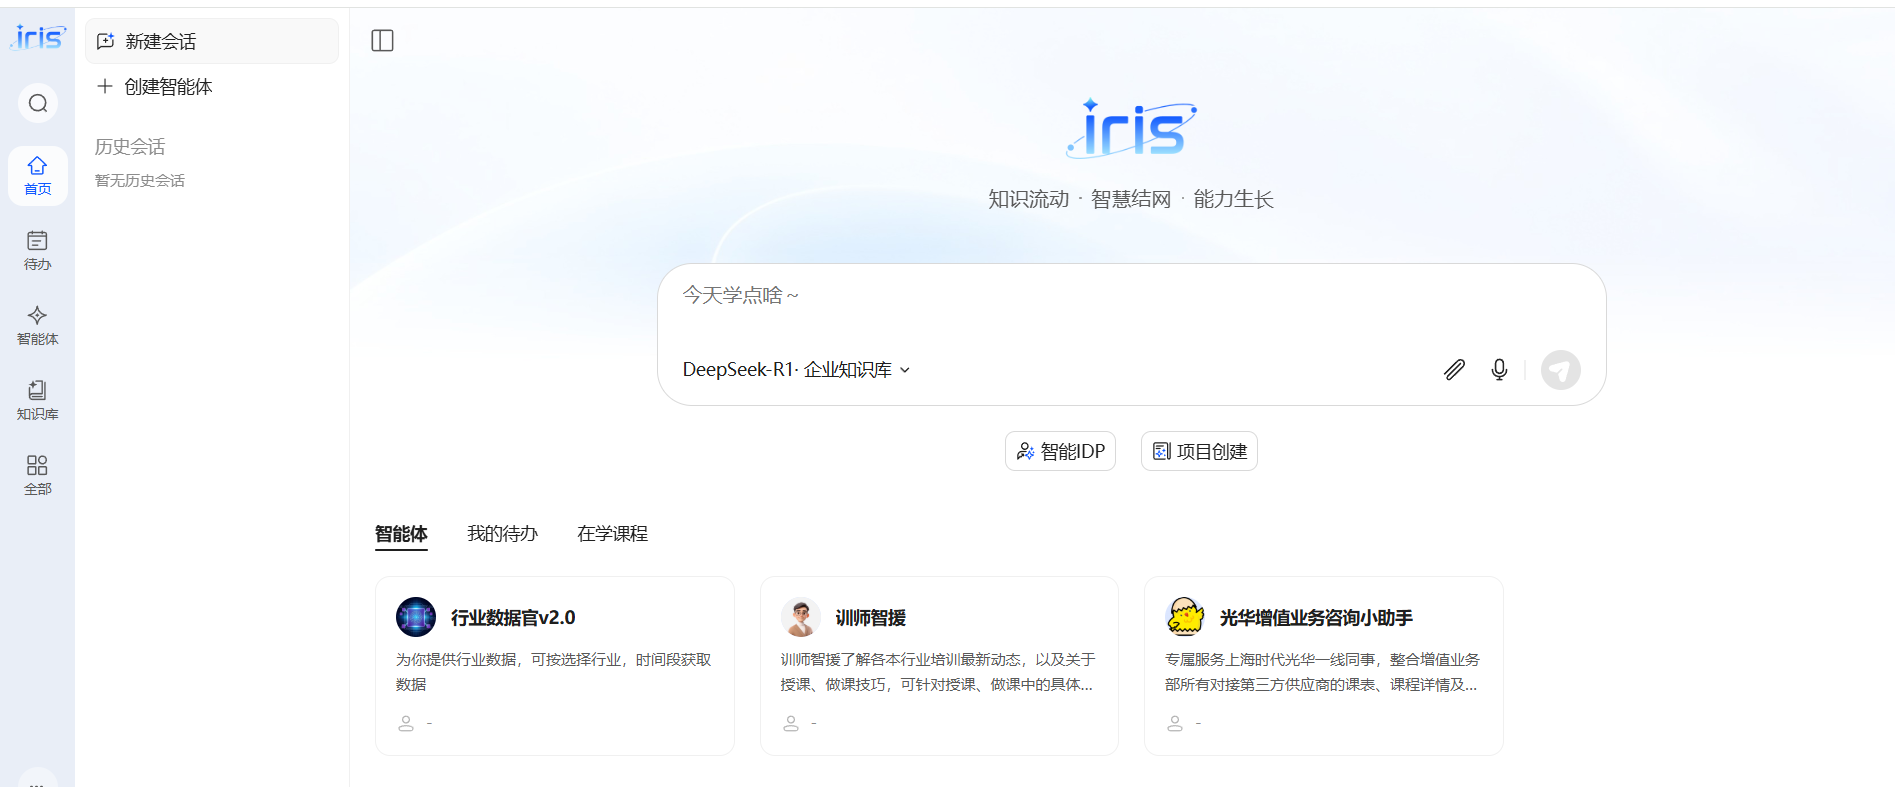Click 行业数据官v2.0 description text
1895x787 pixels.
[554, 672]
